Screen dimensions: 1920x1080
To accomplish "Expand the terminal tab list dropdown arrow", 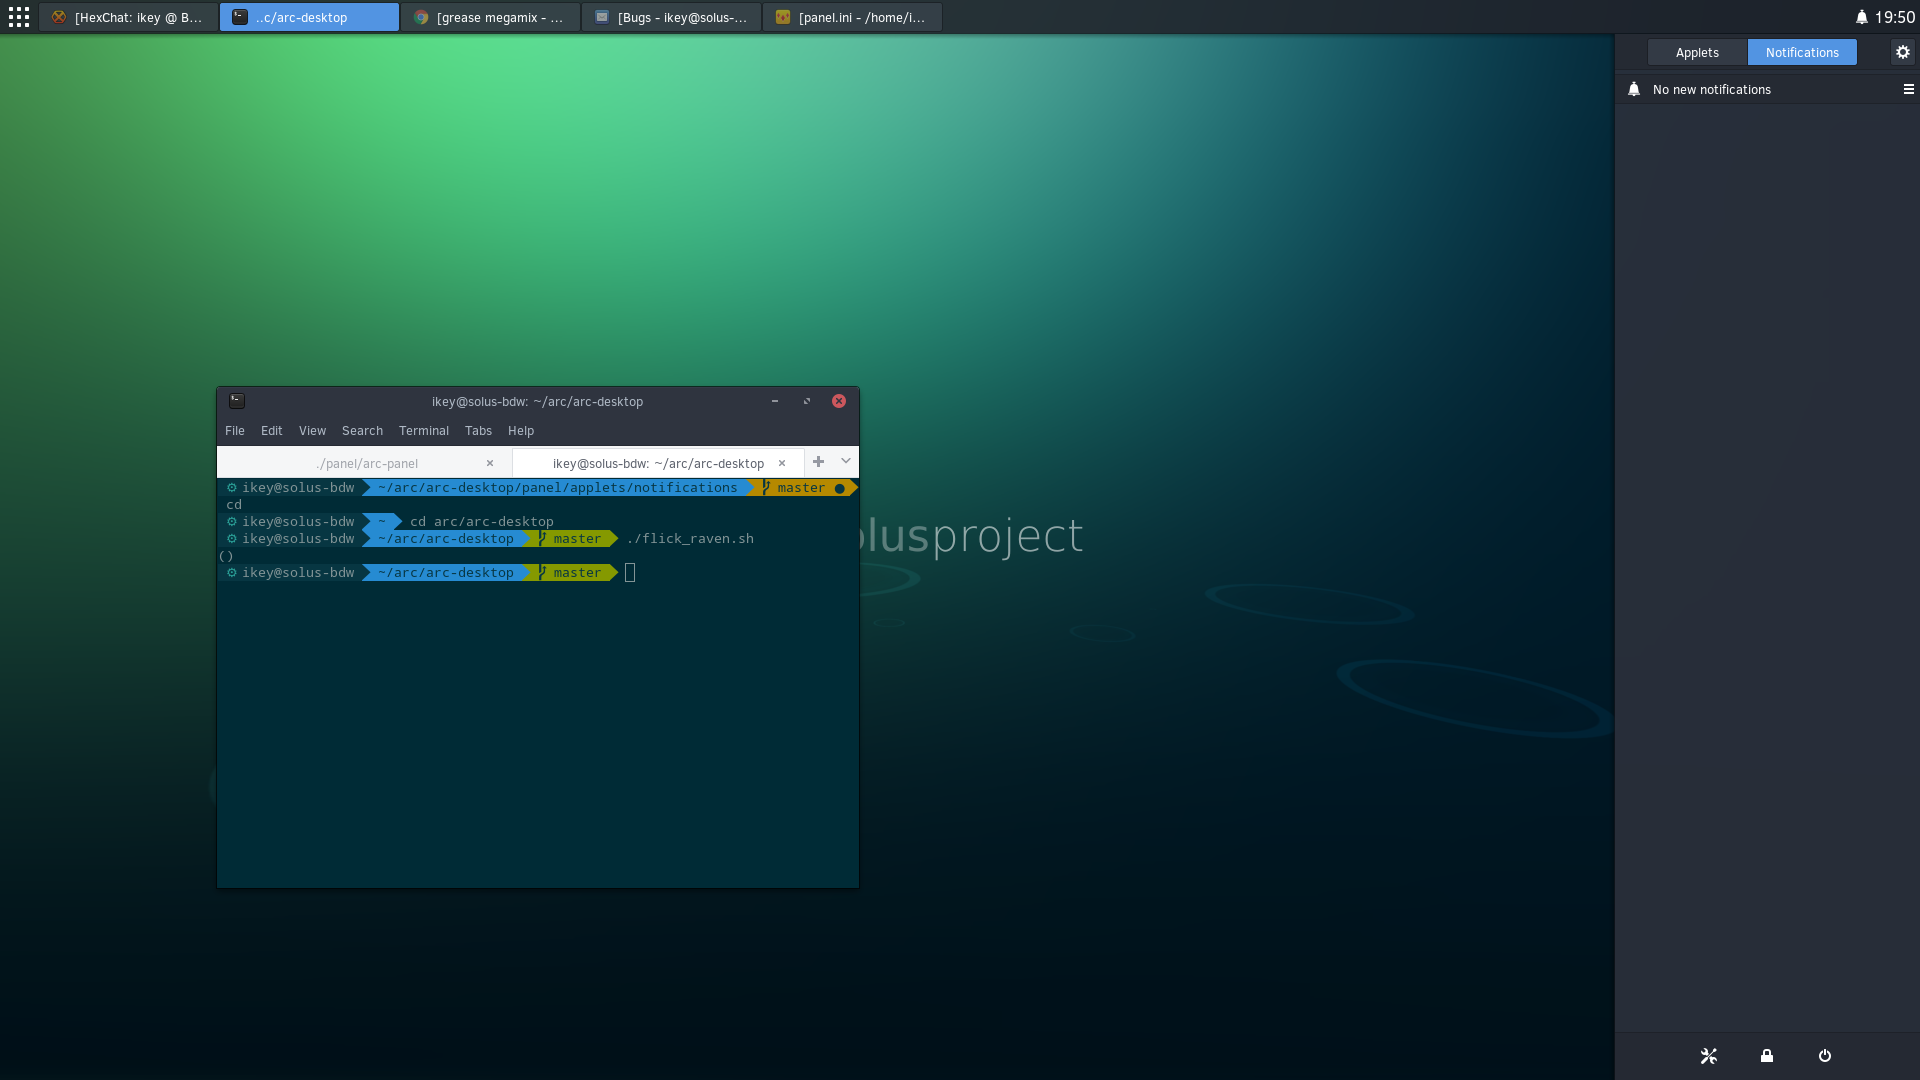I will (846, 462).
